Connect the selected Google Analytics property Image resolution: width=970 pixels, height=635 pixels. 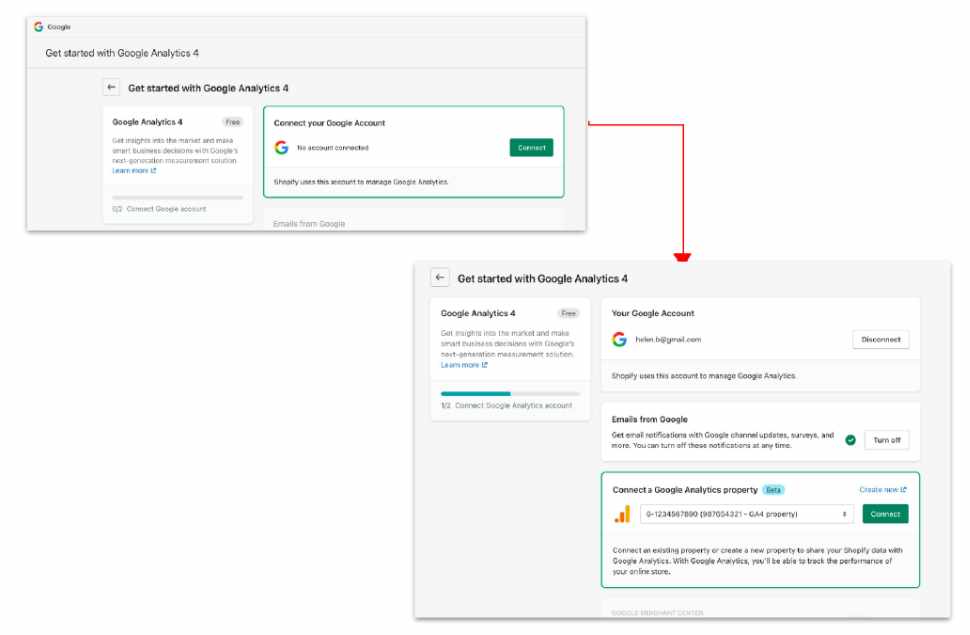pos(885,514)
